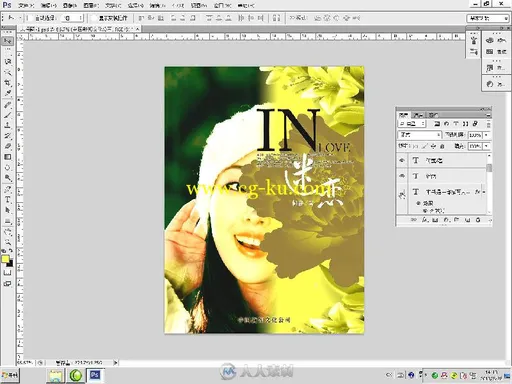Select the Crop tool
Image resolution: width=512 pixels, height=384 pixels.
[8, 82]
